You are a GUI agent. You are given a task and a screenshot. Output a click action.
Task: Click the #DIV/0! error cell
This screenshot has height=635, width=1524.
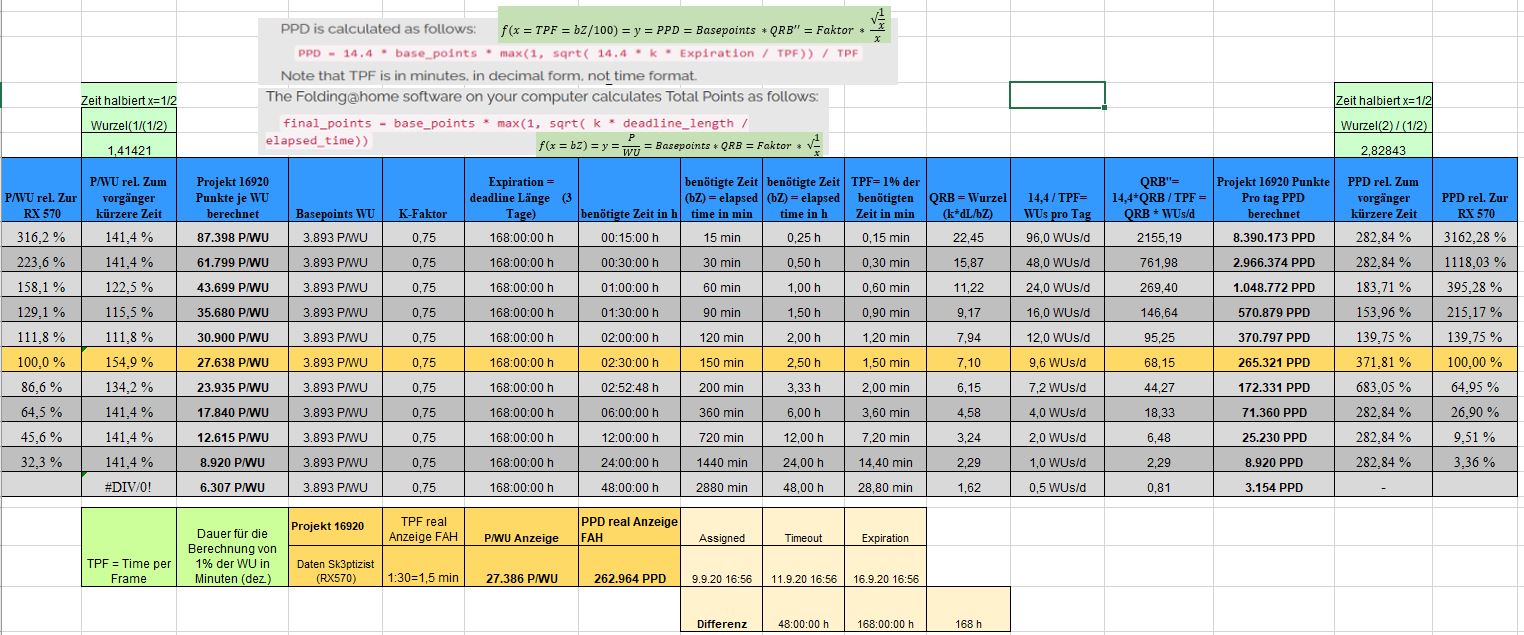pyautogui.click(x=128, y=487)
